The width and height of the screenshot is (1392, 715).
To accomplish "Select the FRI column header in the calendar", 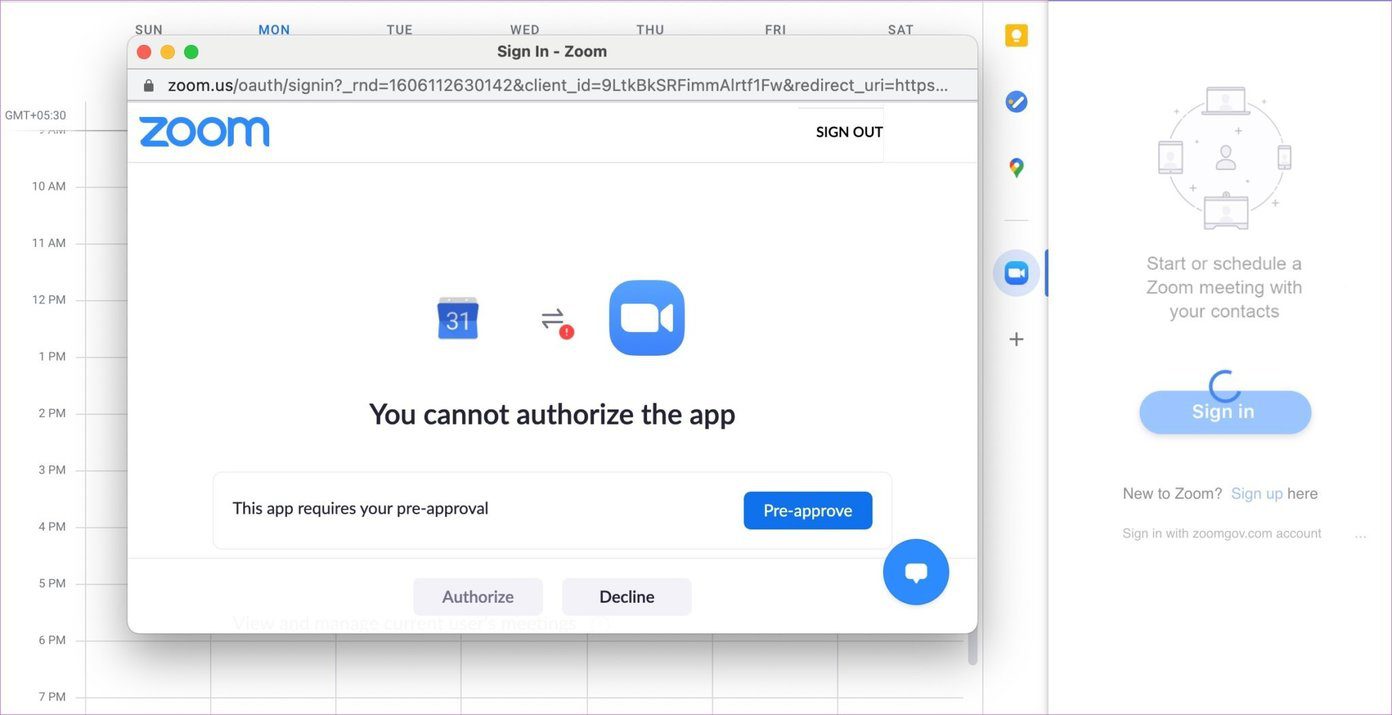I will (x=776, y=30).
